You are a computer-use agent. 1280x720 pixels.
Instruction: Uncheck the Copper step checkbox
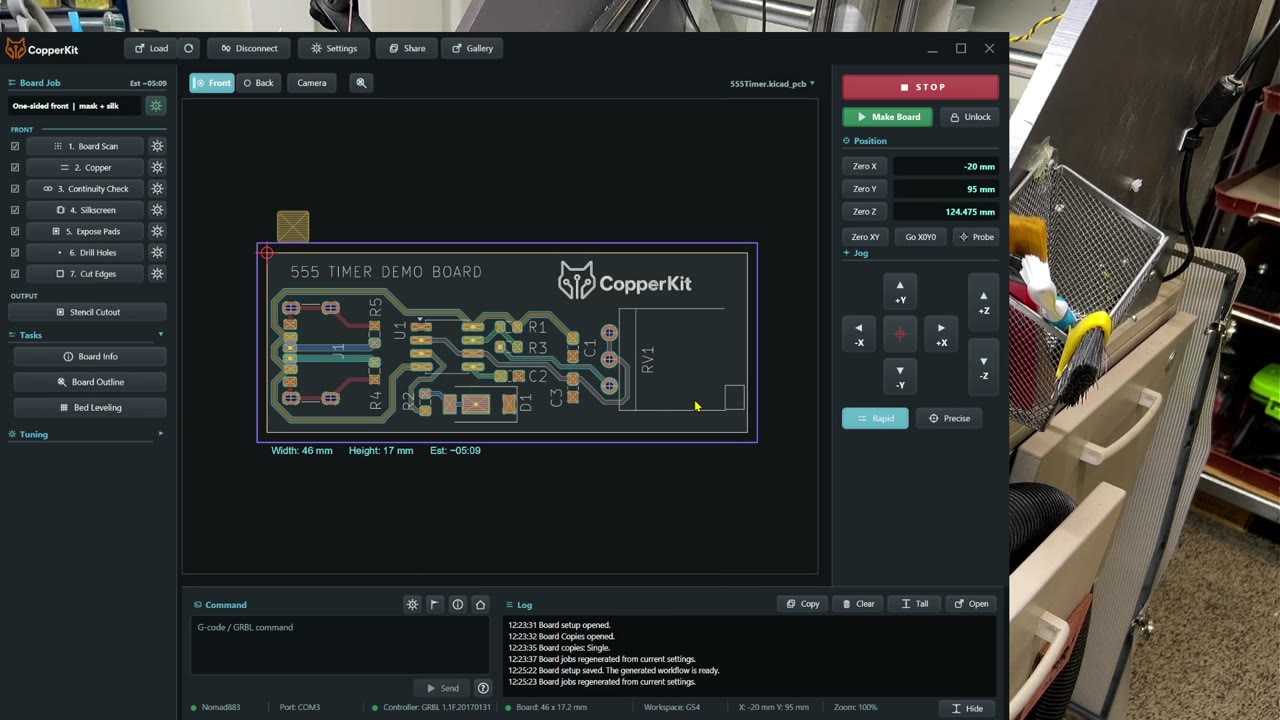pyautogui.click(x=15, y=167)
